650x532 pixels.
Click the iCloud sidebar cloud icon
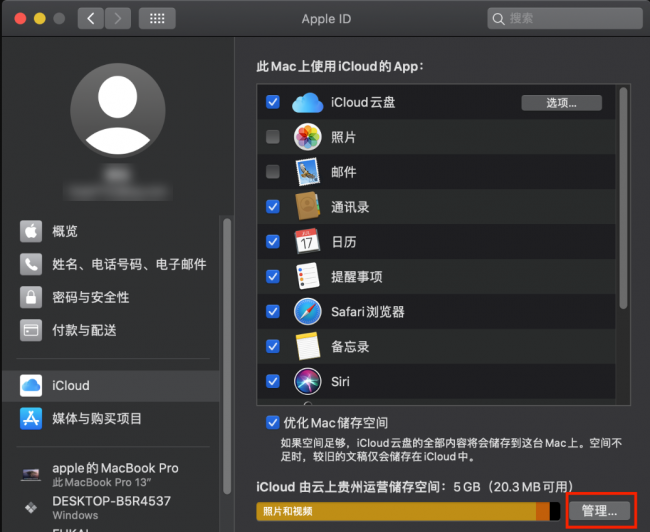(x=31, y=386)
